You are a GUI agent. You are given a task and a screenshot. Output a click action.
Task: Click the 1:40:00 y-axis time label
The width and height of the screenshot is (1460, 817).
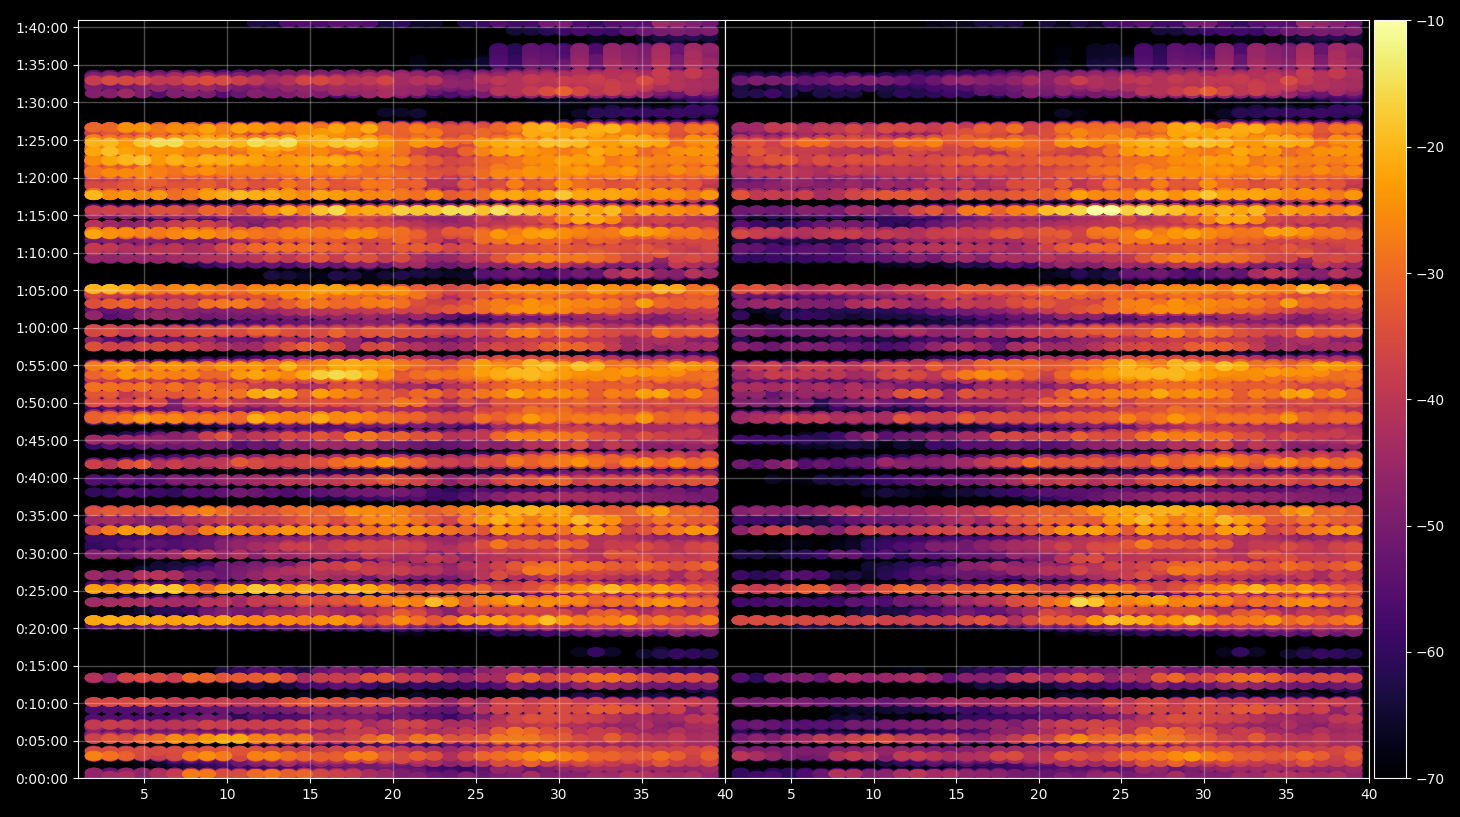pos(42,28)
